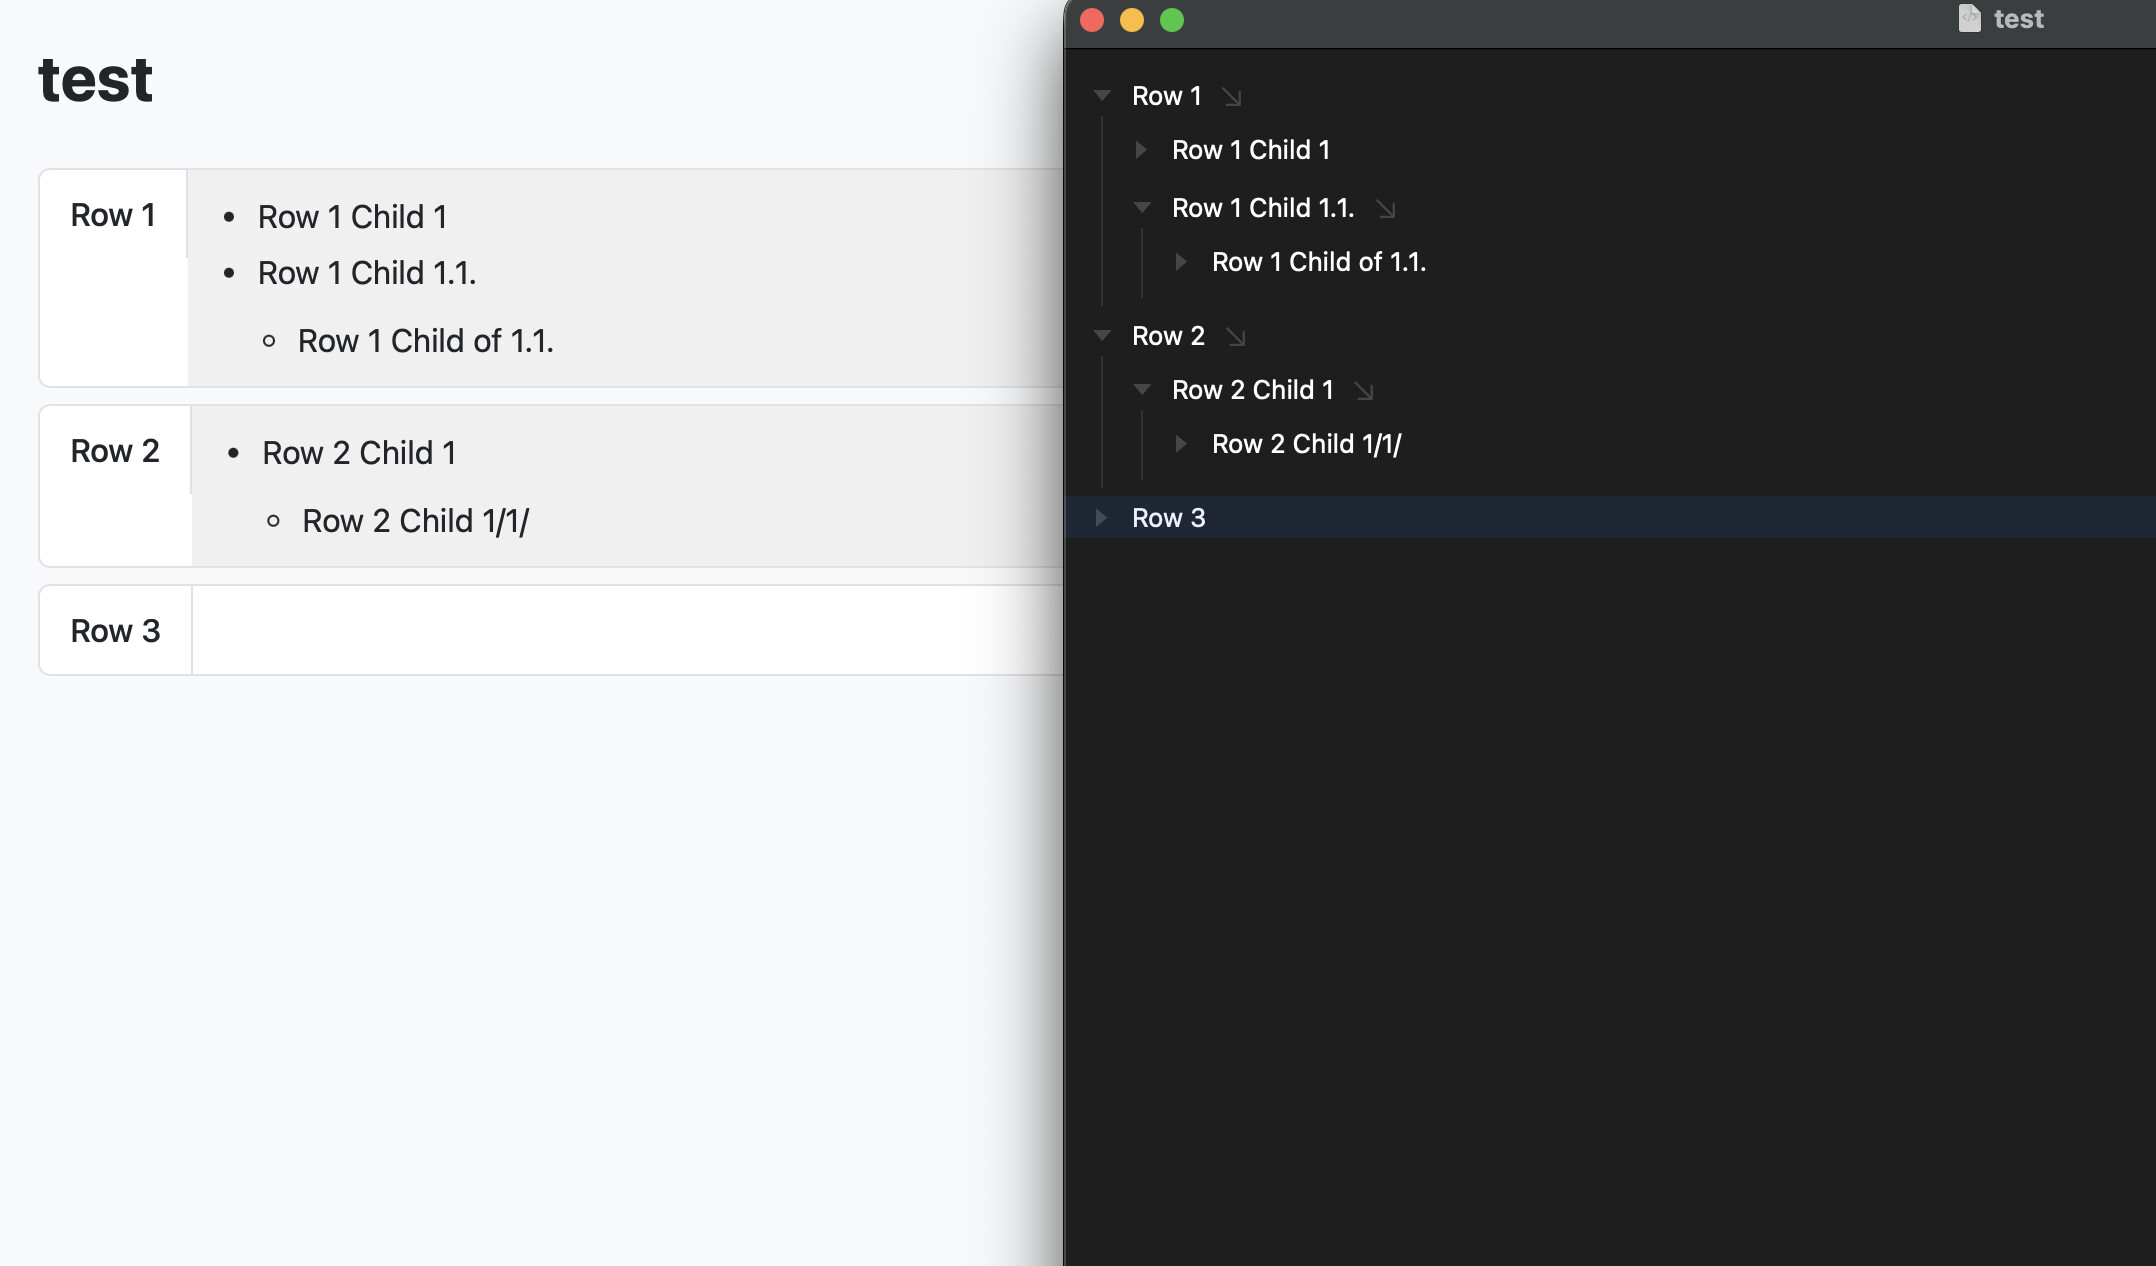Collapse the Row 2 Child 1 triangle

[x=1141, y=390]
